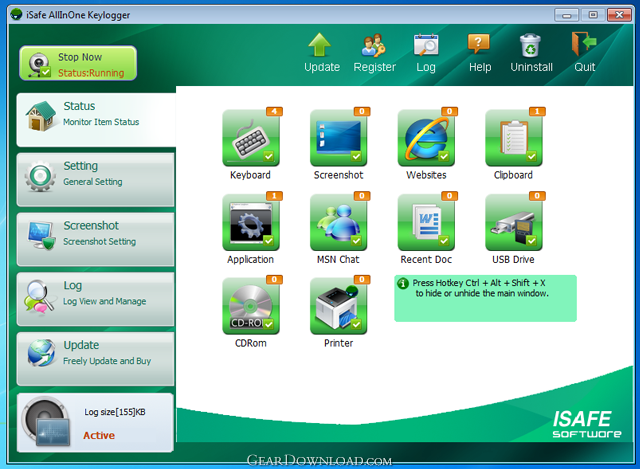Minimize the iSafe AllInOne Keylogger window

(x=566, y=15)
